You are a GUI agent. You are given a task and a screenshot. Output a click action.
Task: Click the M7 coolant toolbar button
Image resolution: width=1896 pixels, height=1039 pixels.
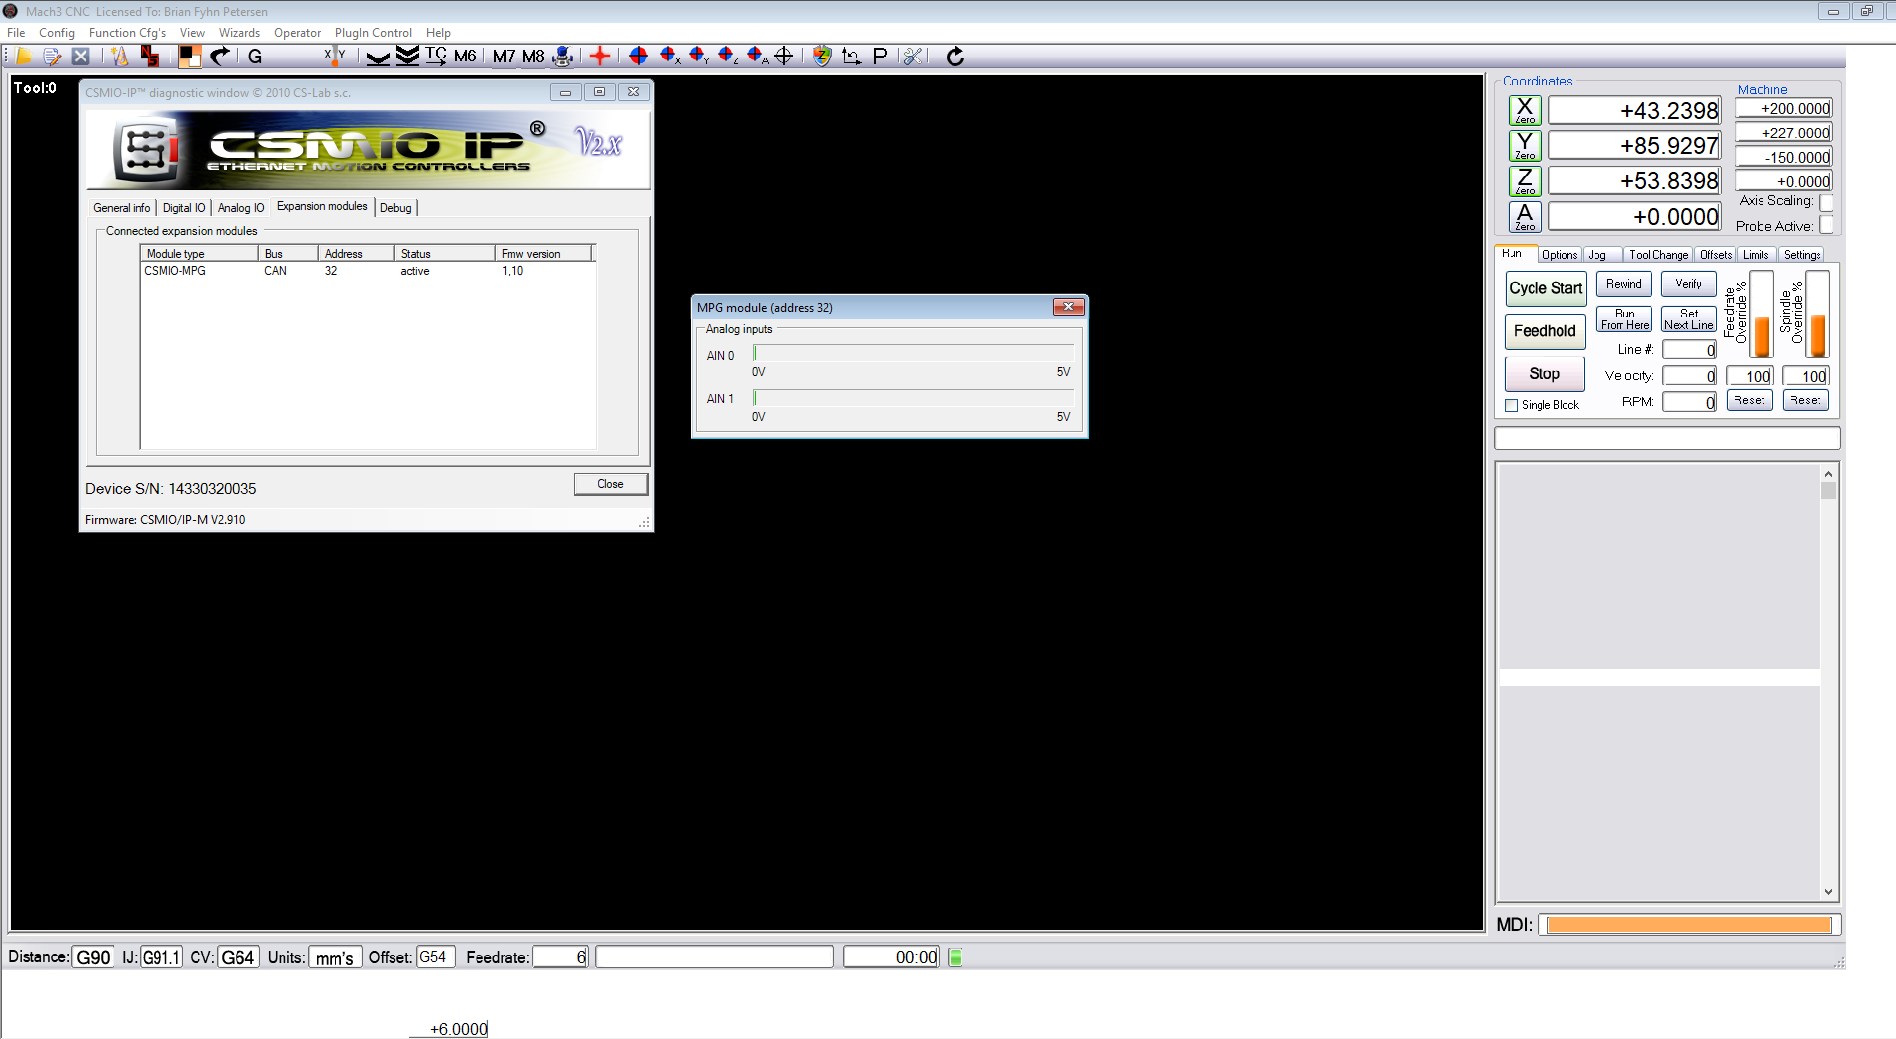504,56
